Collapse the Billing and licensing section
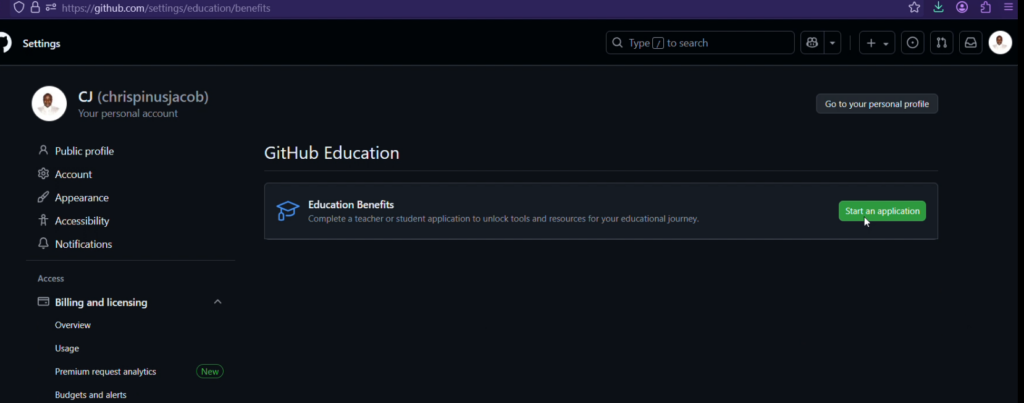Screen dimensions: 1024x403 pyautogui.click(x=218, y=302)
